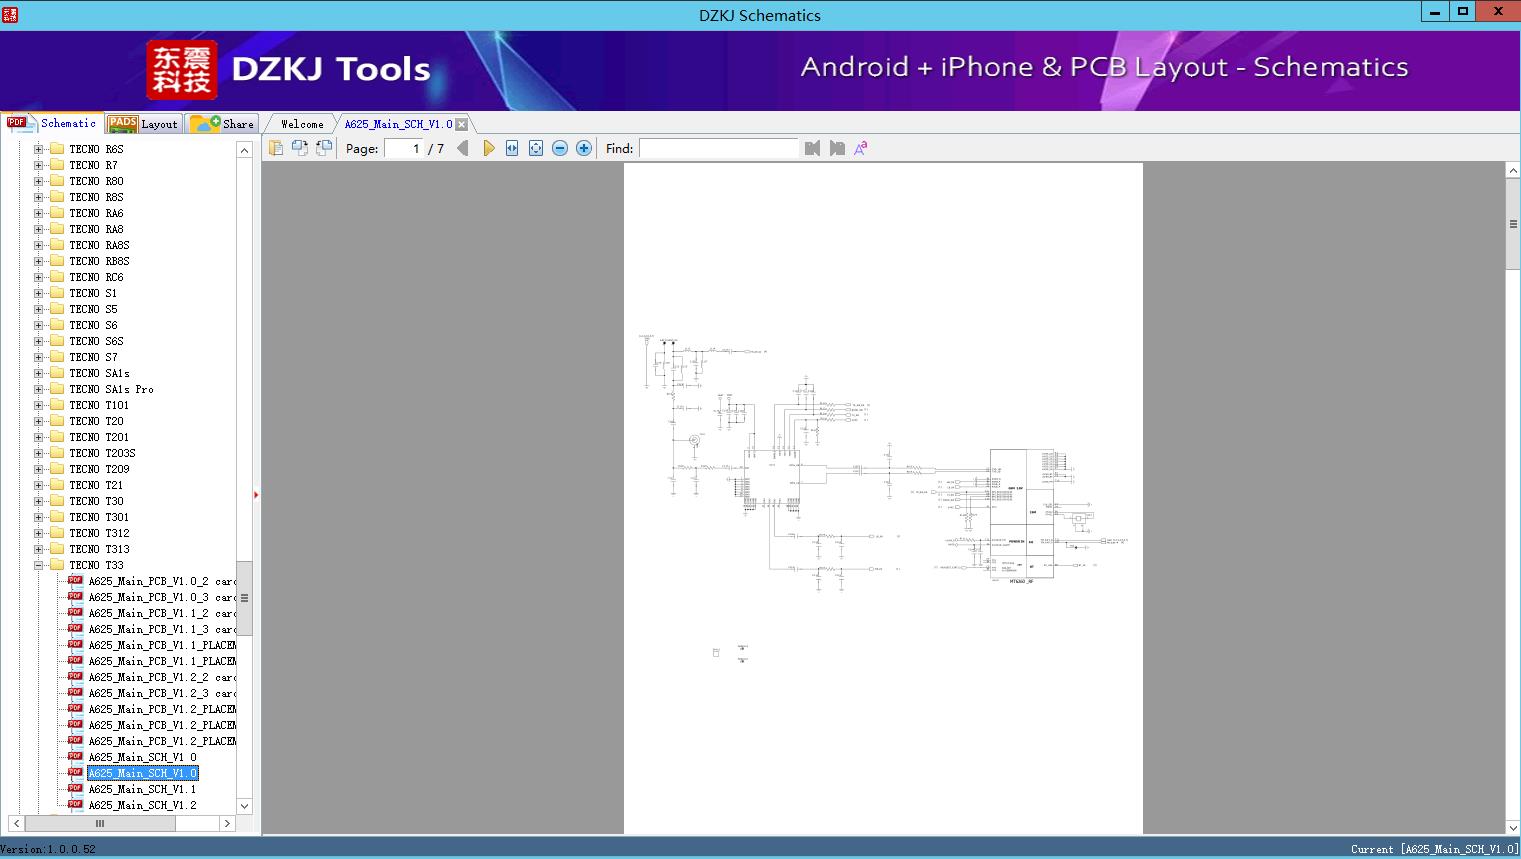This screenshot has width=1521, height=859.
Task: Select the TECNO RA6 tree item
Action: click(96, 213)
